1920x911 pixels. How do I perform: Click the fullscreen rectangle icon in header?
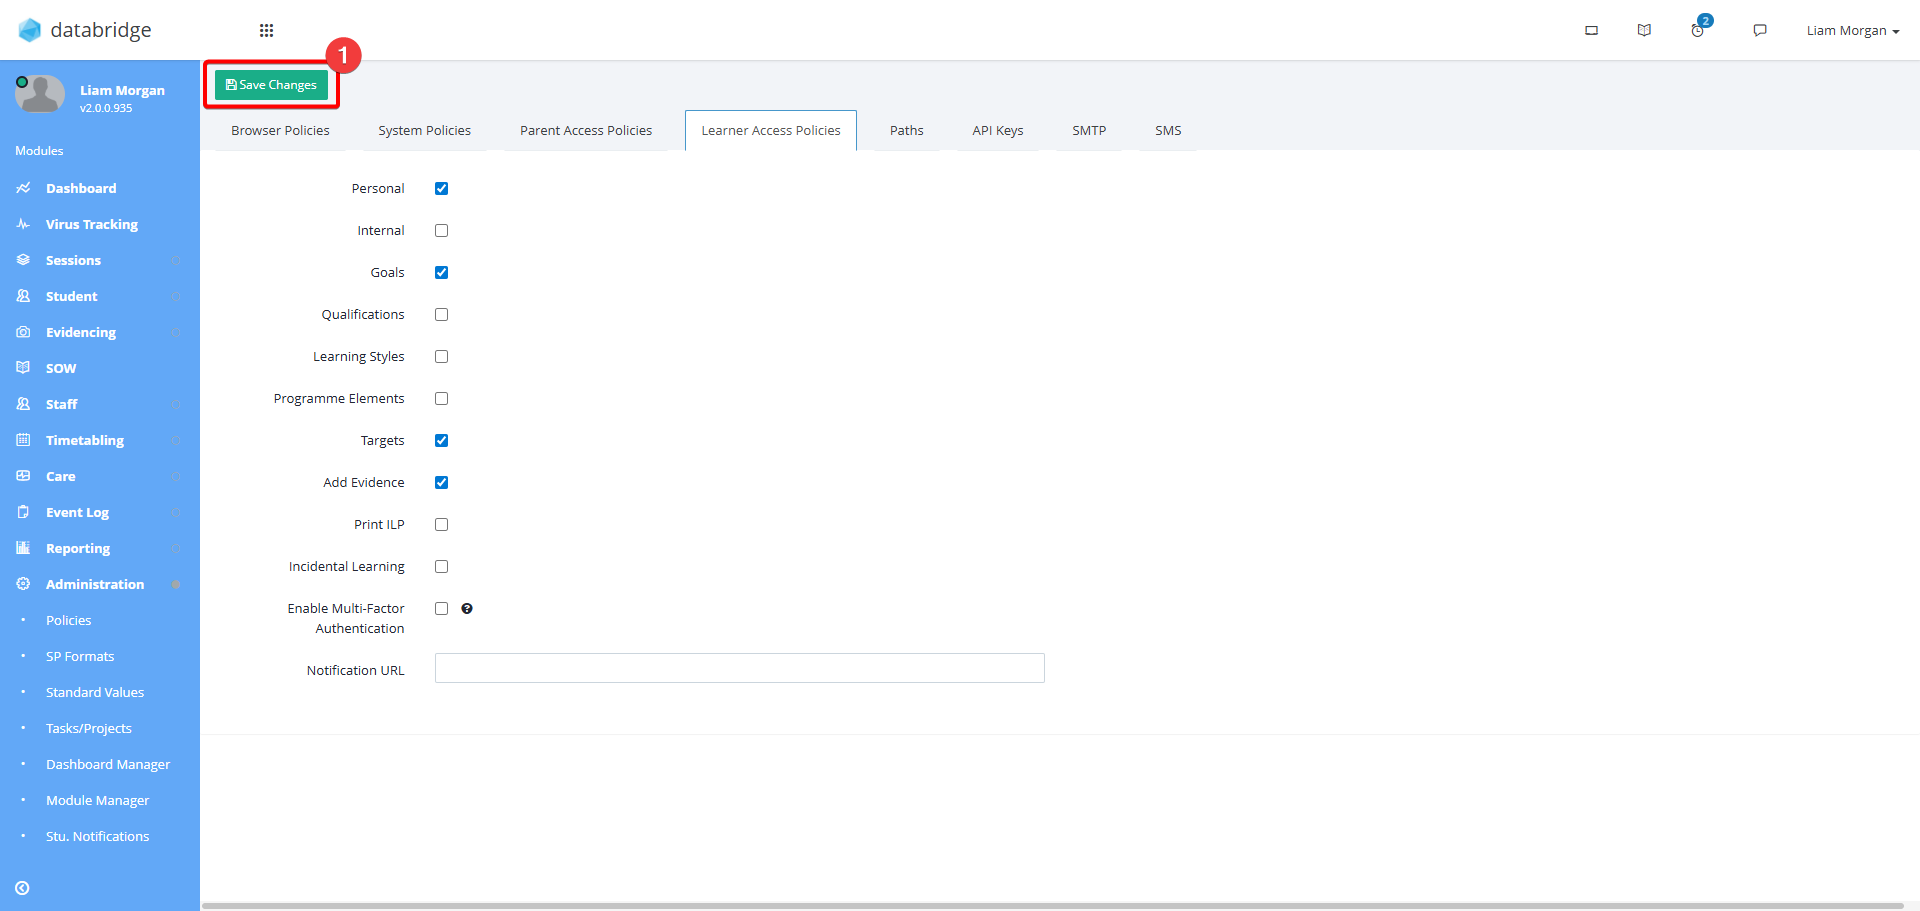coord(1591,30)
